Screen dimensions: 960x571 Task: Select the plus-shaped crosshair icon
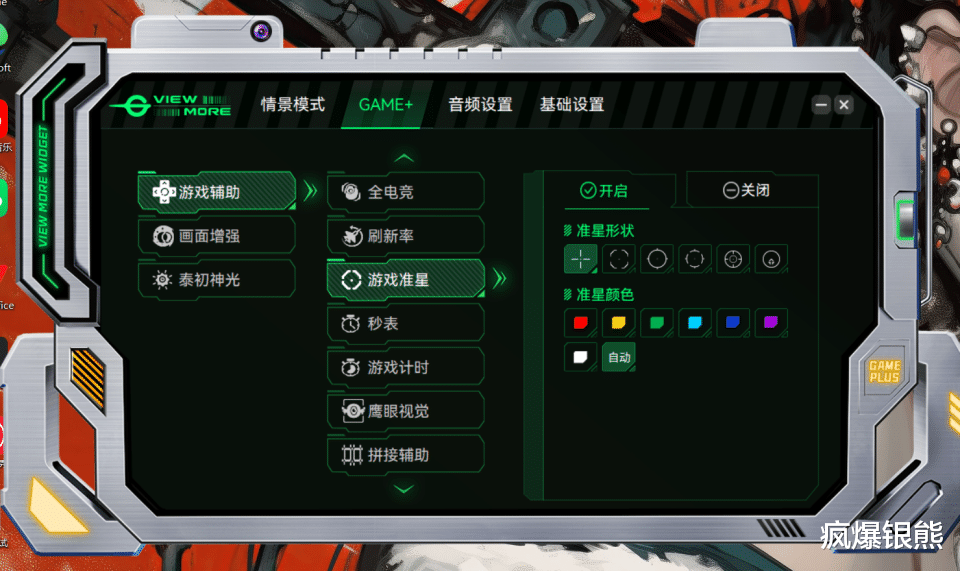click(580, 259)
